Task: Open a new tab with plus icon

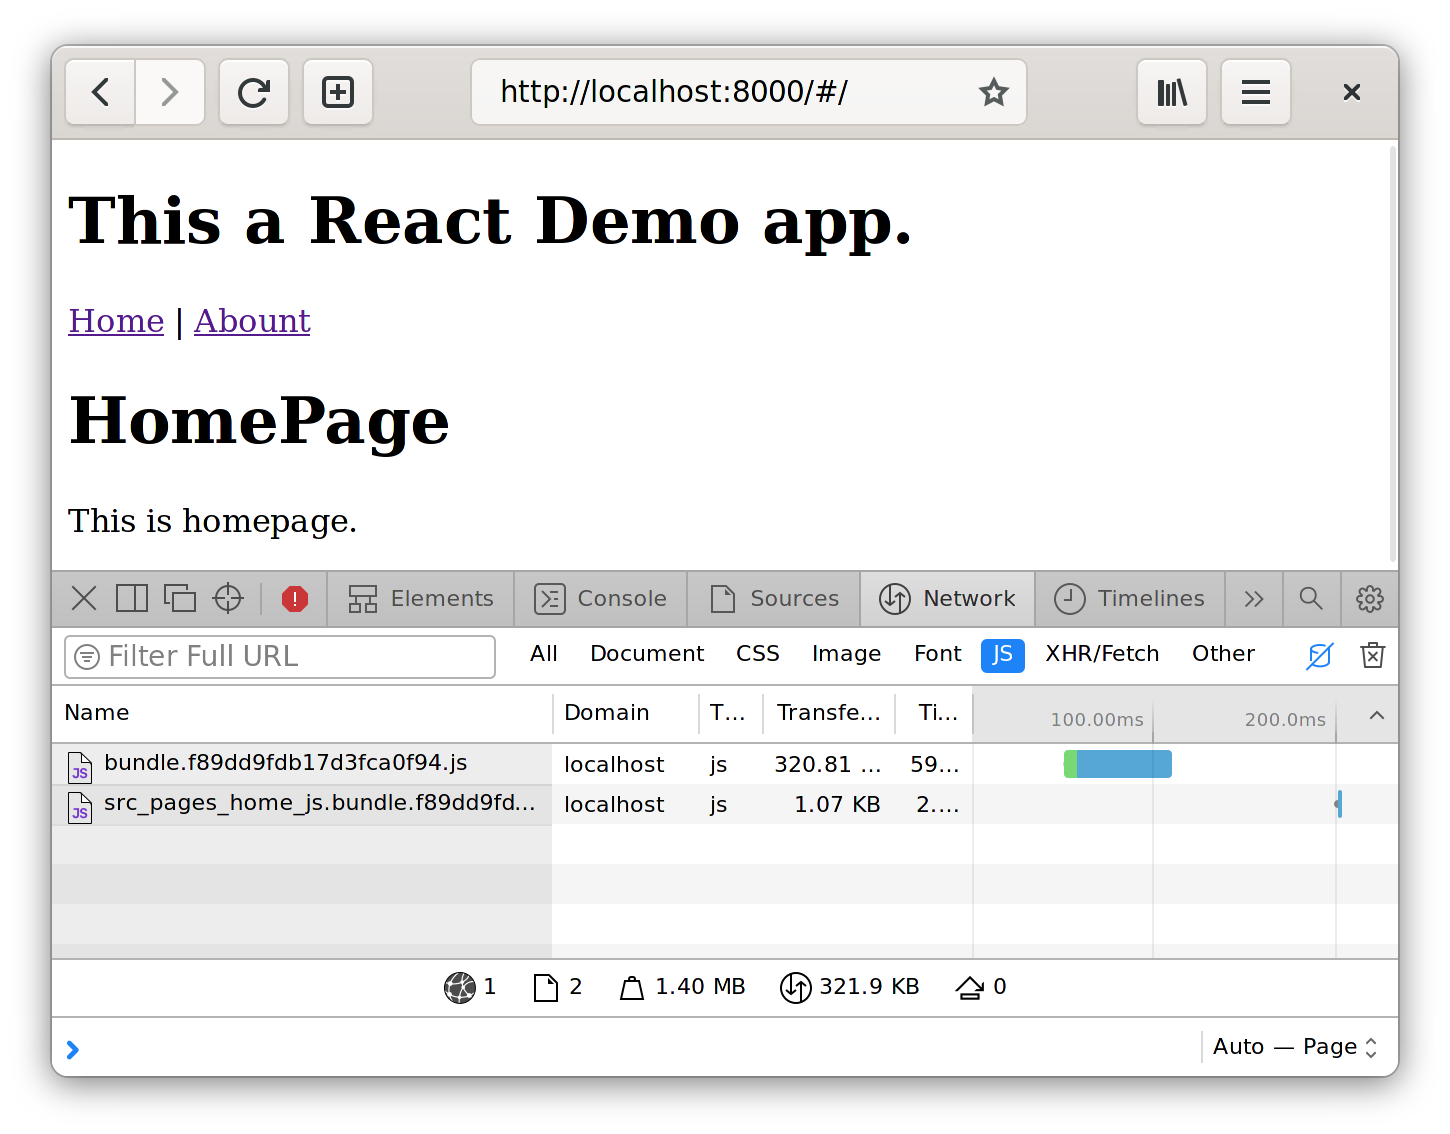Action: point(338,93)
